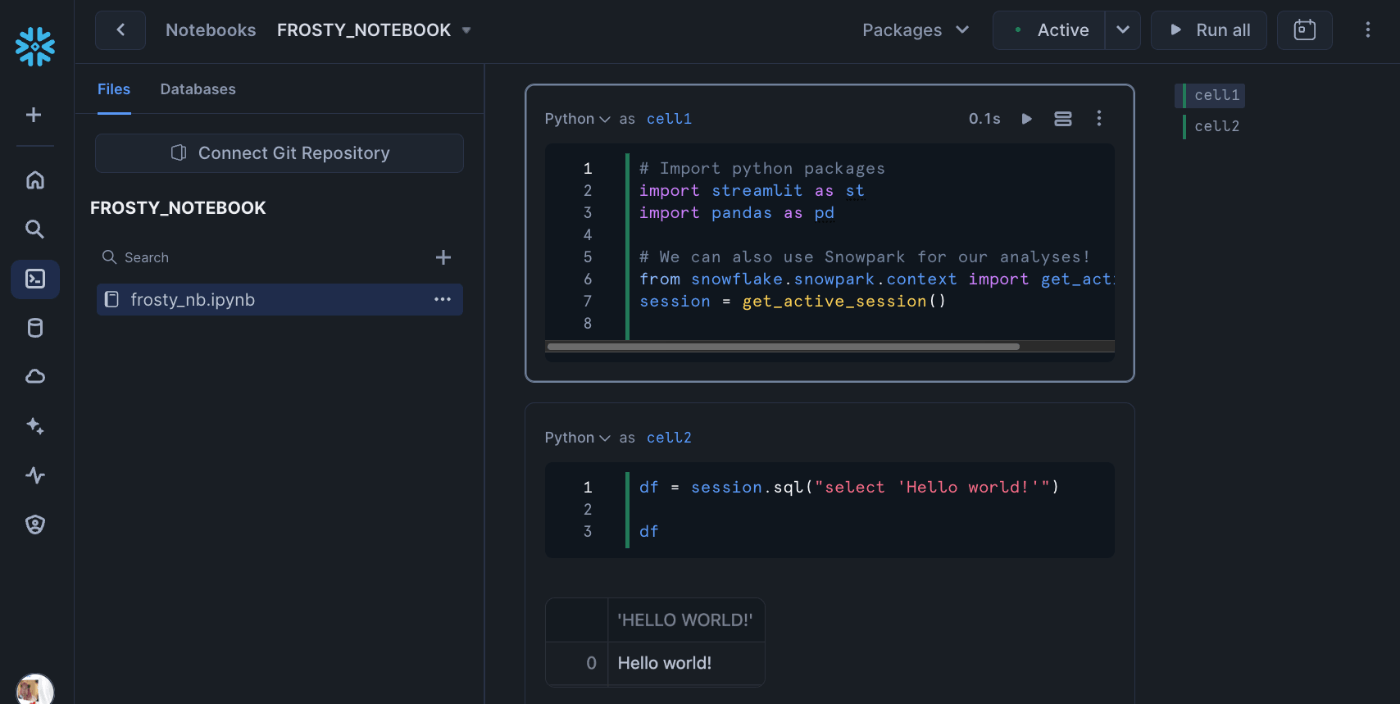Click the Run all button
The height and width of the screenshot is (704, 1400).
pyautogui.click(x=1208, y=30)
